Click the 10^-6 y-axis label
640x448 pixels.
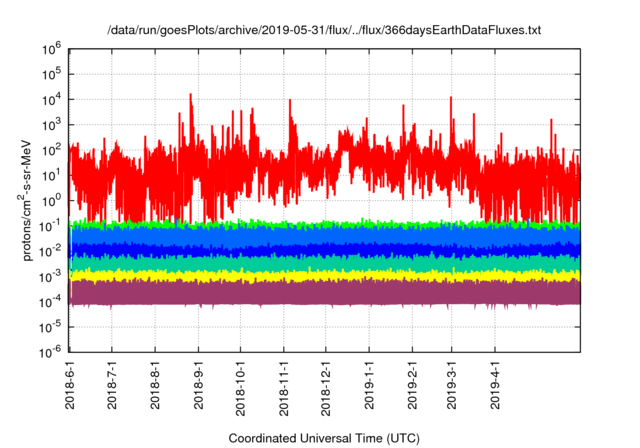(50, 351)
